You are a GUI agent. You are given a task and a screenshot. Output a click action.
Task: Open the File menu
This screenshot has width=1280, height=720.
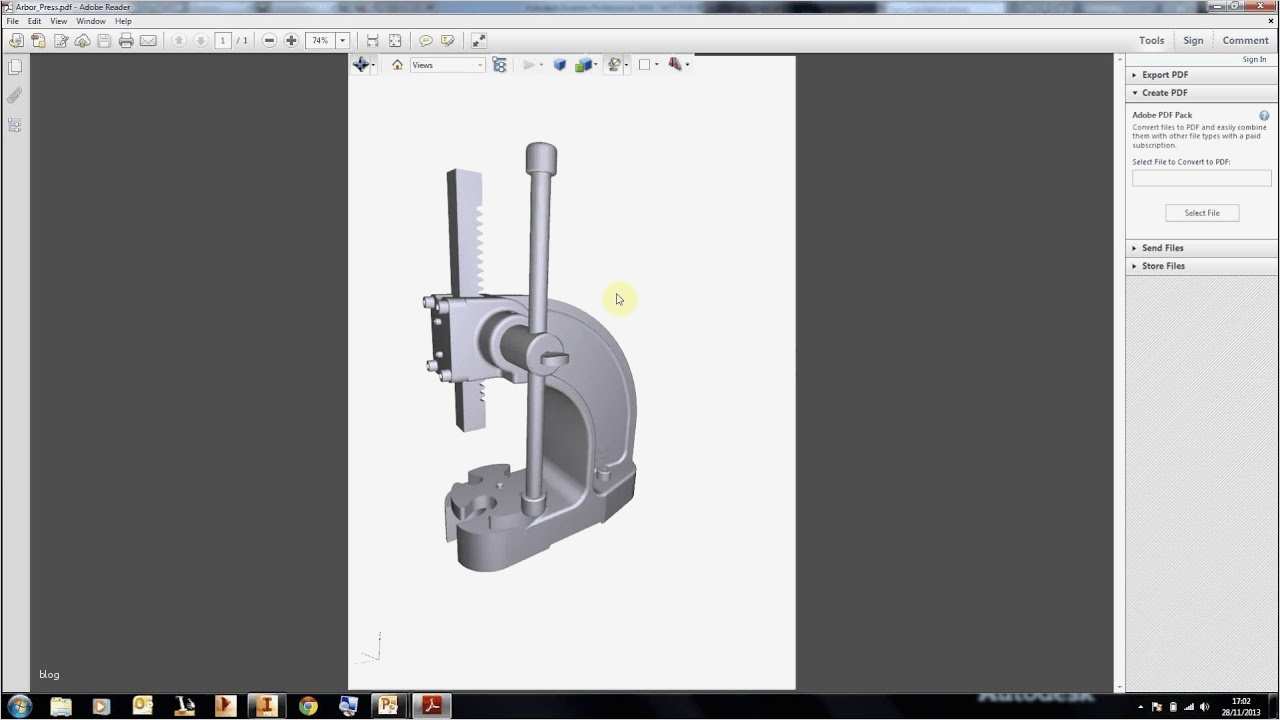point(12,21)
